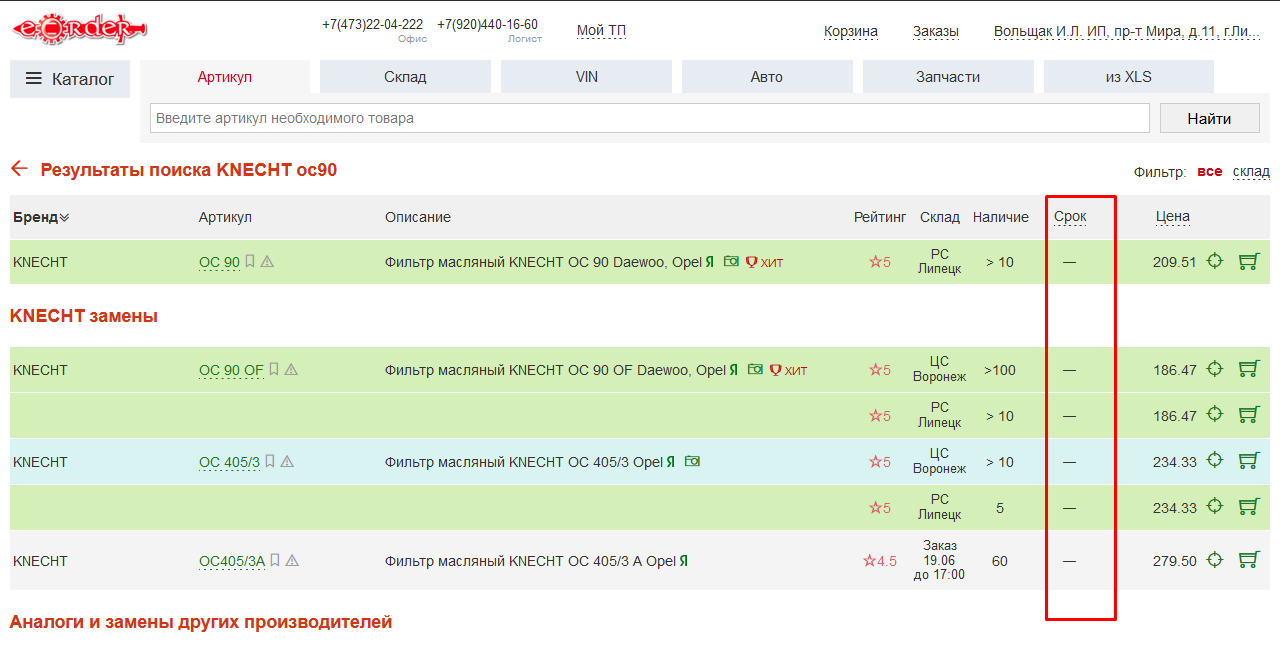Click ХИТ trophy badge on OC 90 OF row
1280x646 pixels.
click(x=788, y=370)
